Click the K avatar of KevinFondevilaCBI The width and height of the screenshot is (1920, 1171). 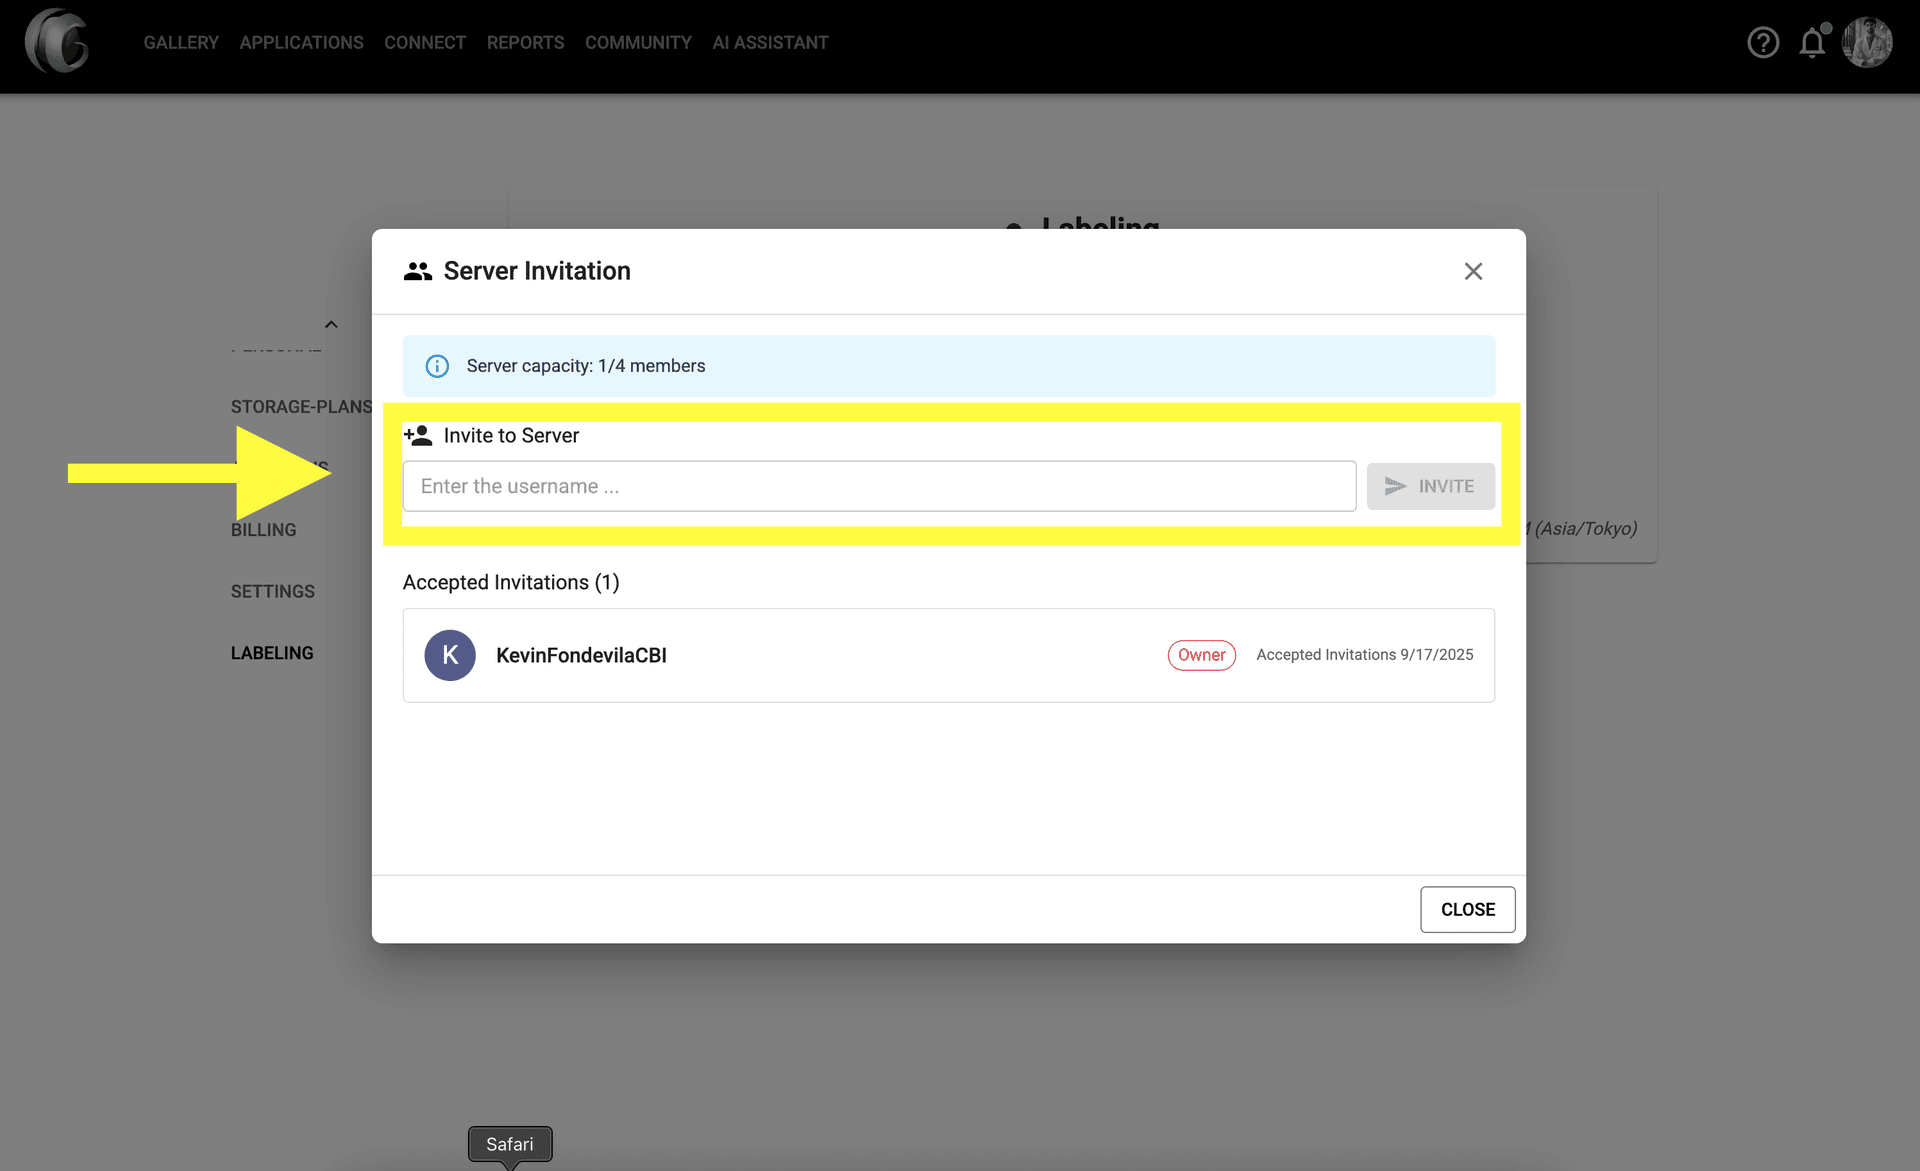[x=450, y=655]
